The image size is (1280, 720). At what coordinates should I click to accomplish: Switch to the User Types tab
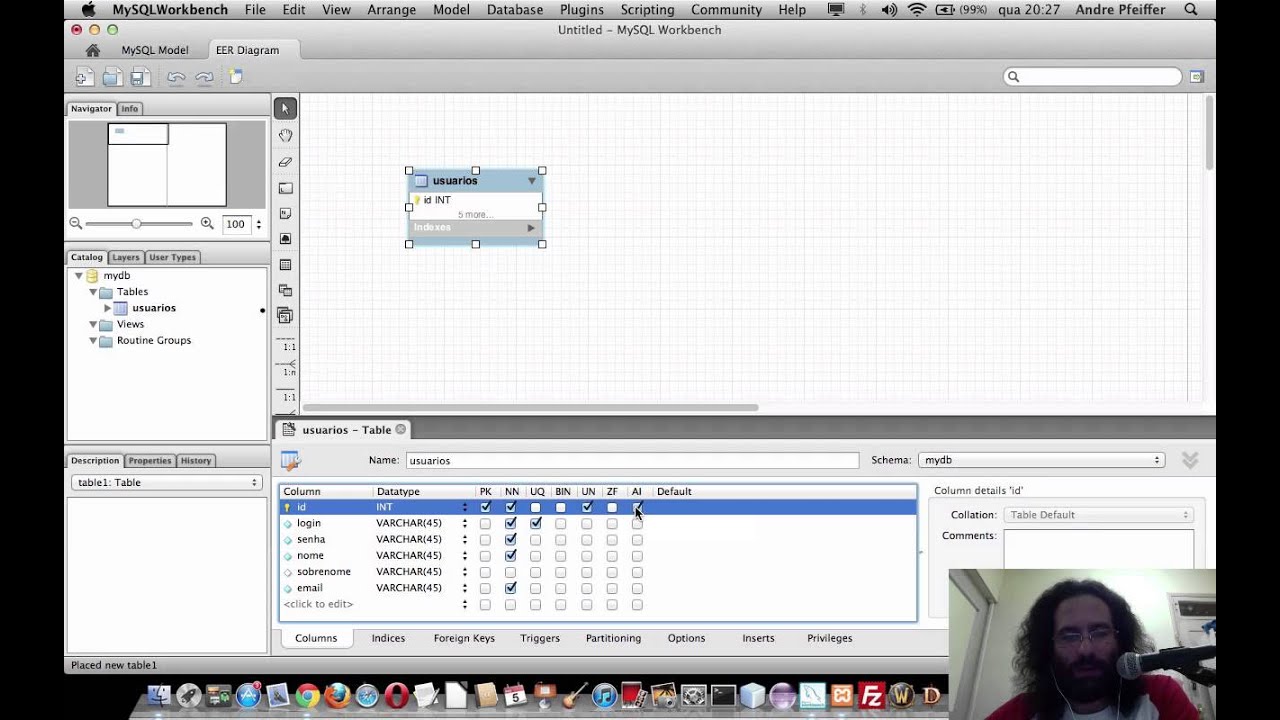pyautogui.click(x=172, y=257)
